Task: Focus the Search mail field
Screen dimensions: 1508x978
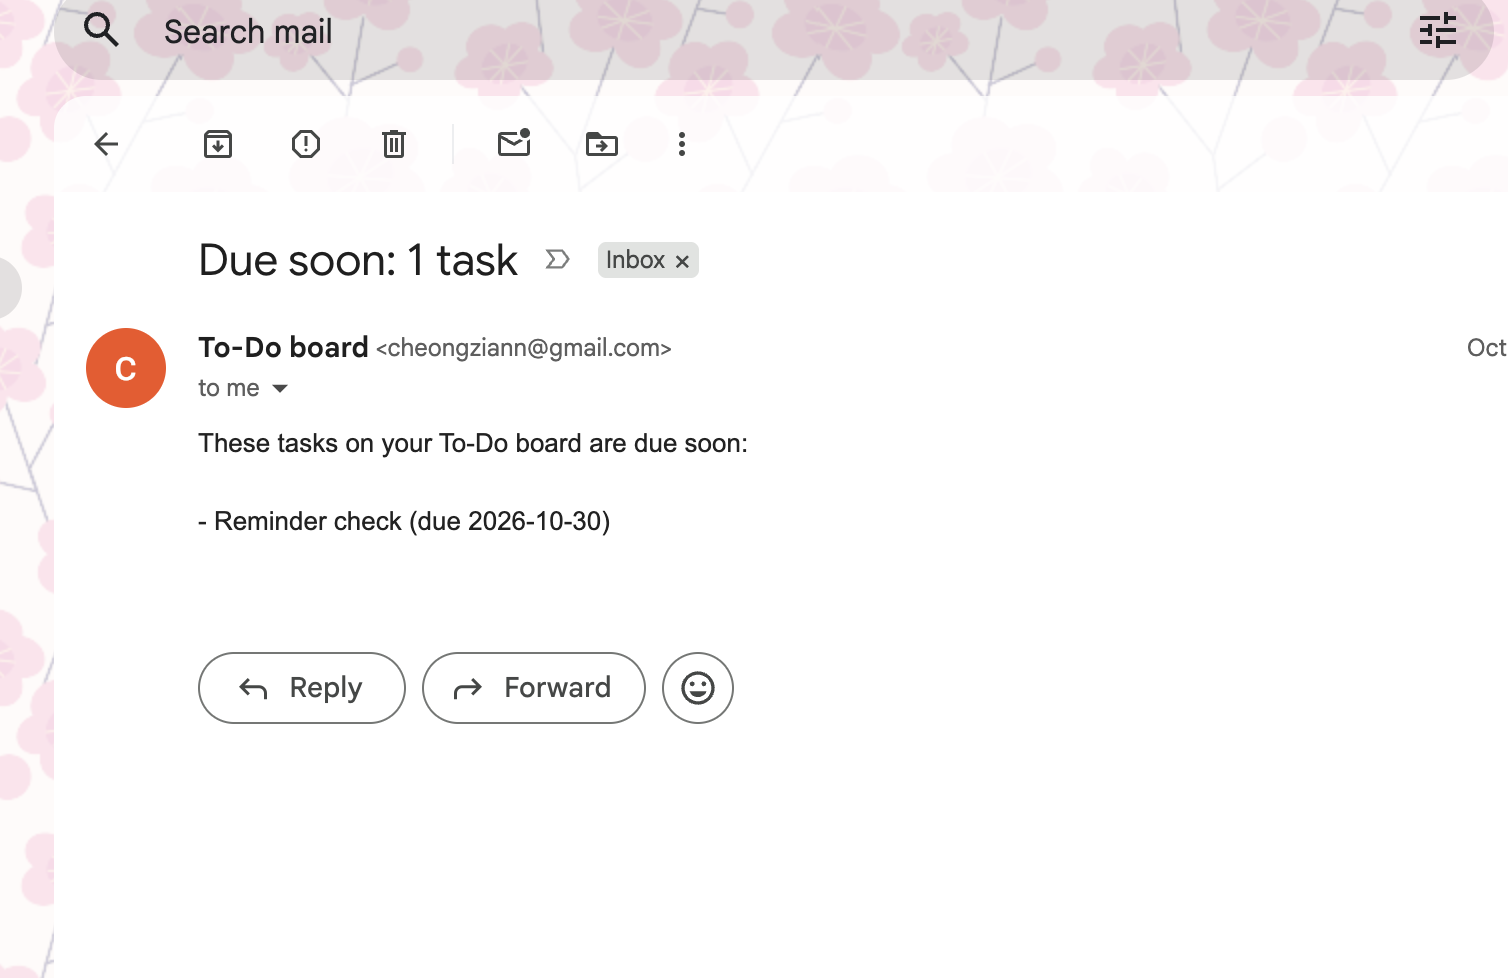Action: tap(774, 32)
